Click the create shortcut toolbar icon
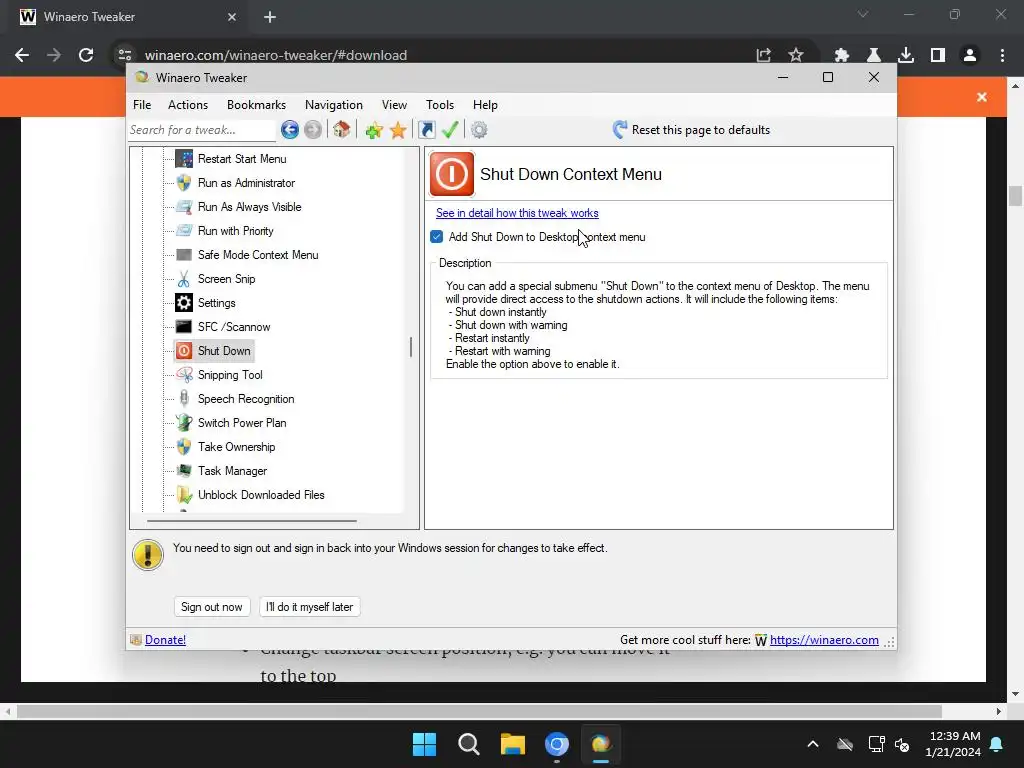1024x768 pixels. pyautogui.click(x=426, y=130)
